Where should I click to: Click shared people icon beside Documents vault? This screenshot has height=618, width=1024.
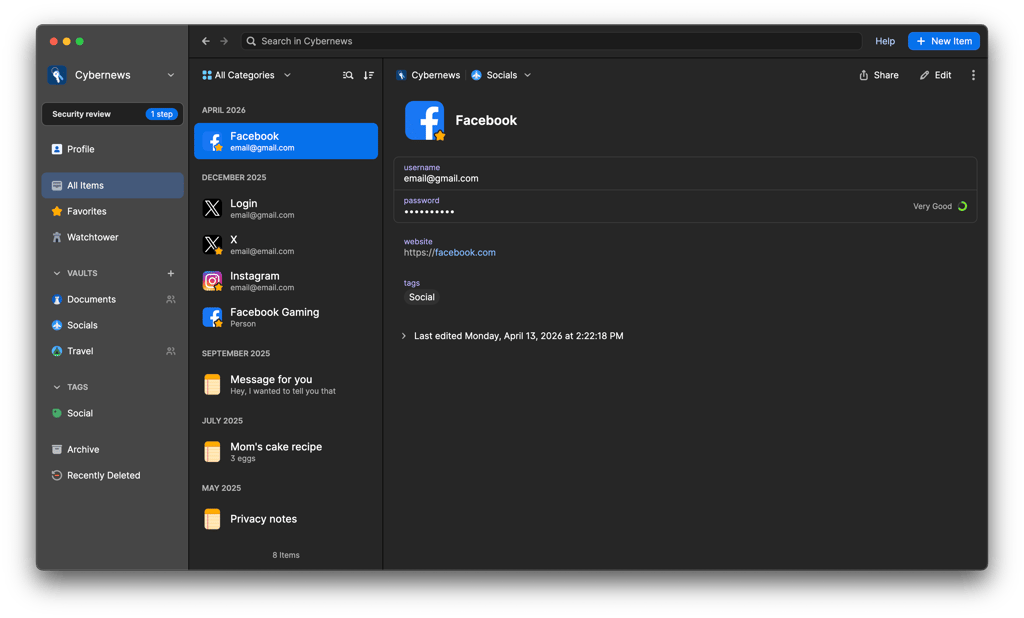click(x=170, y=299)
